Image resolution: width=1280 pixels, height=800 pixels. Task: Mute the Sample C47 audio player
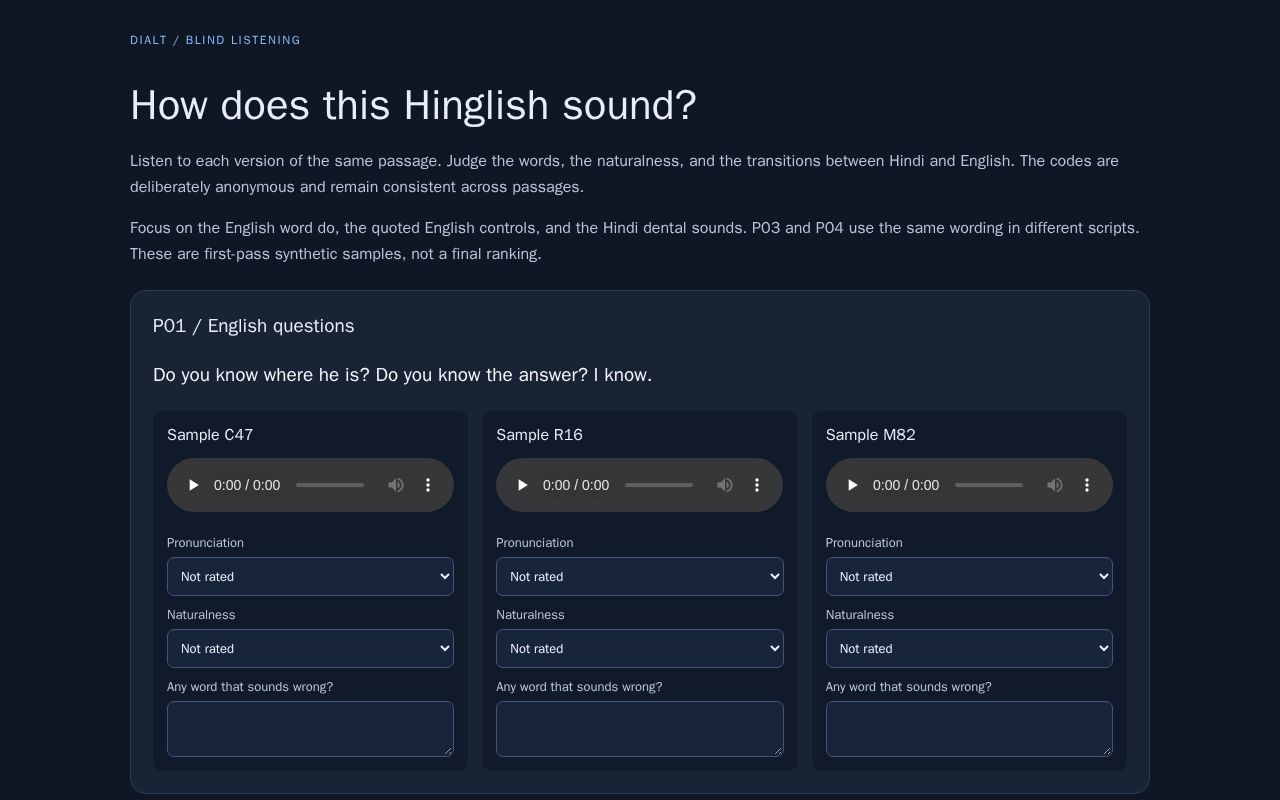coord(396,485)
